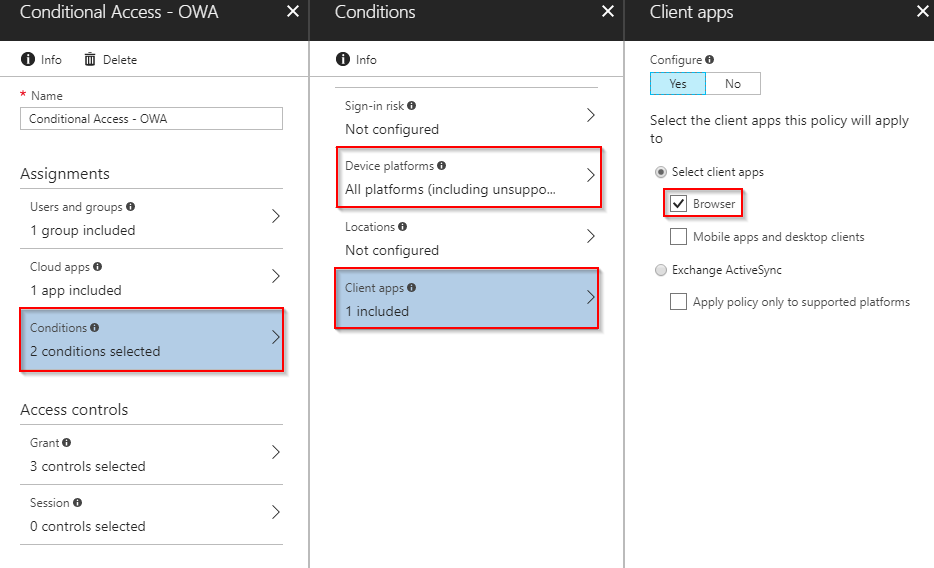Expand Cloud apps chevron

(276, 276)
